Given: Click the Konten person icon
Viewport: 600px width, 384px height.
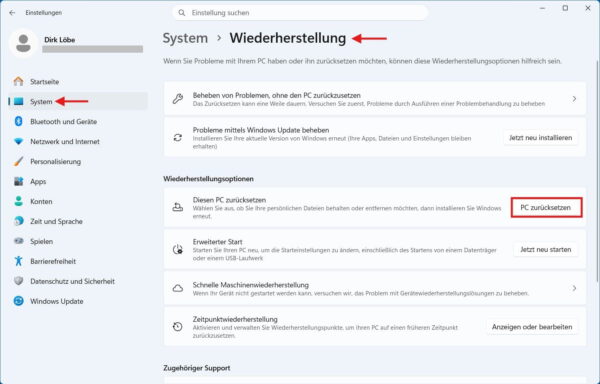Looking at the screenshot, I should click(18, 201).
